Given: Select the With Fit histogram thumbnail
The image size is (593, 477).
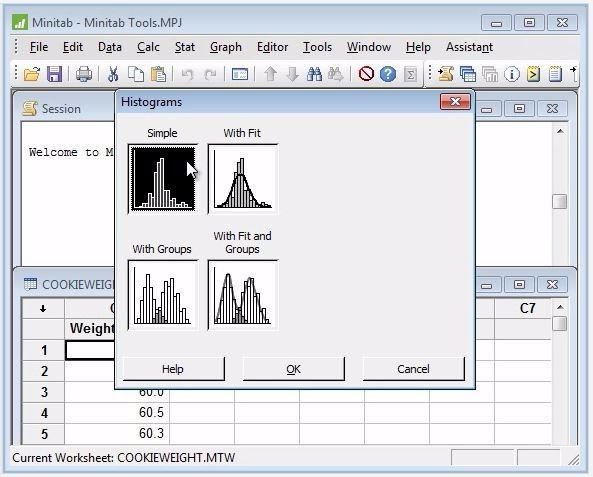Looking at the screenshot, I should pyautogui.click(x=243, y=179).
